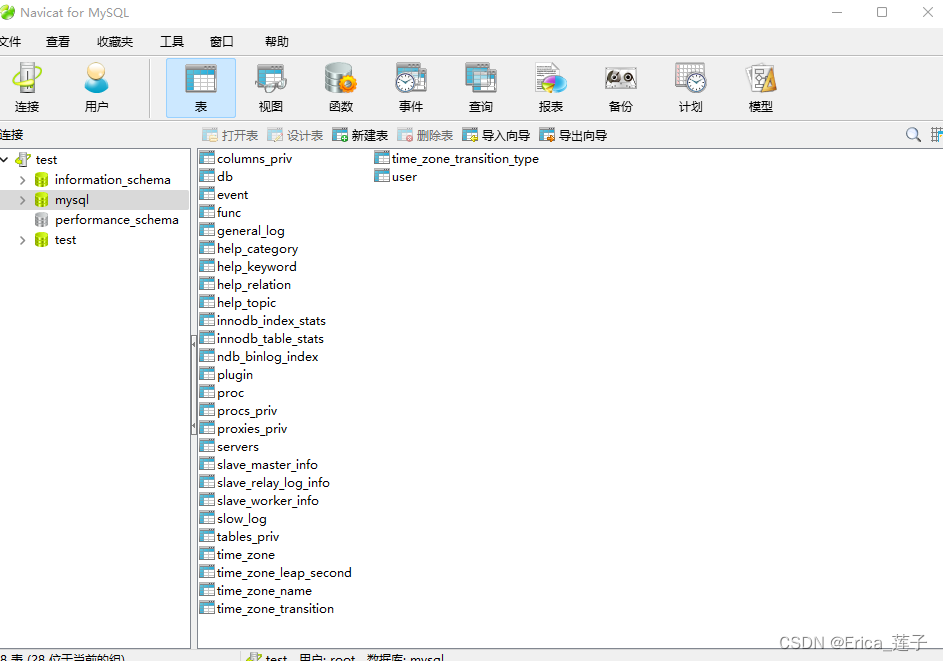Select the mysql database label

tap(72, 200)
